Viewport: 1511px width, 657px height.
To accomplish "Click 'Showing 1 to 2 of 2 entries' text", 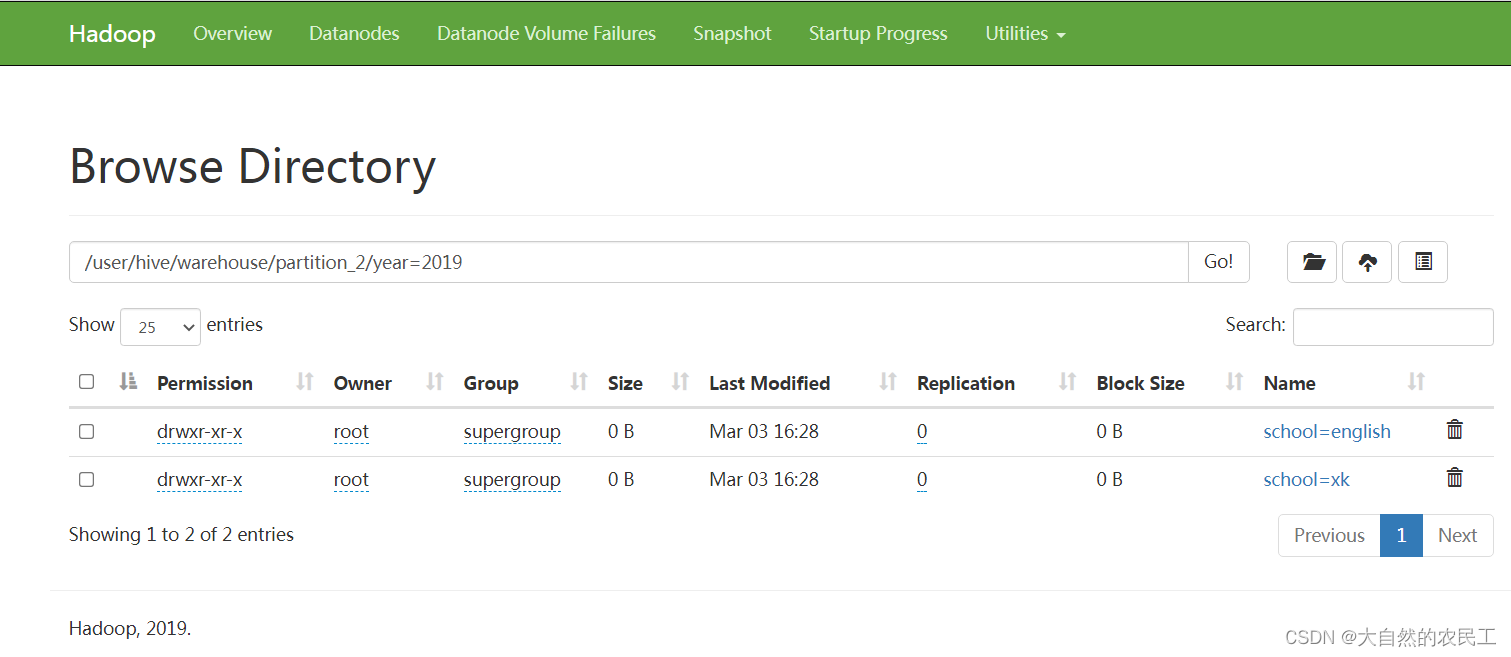I will pos(181,534).
